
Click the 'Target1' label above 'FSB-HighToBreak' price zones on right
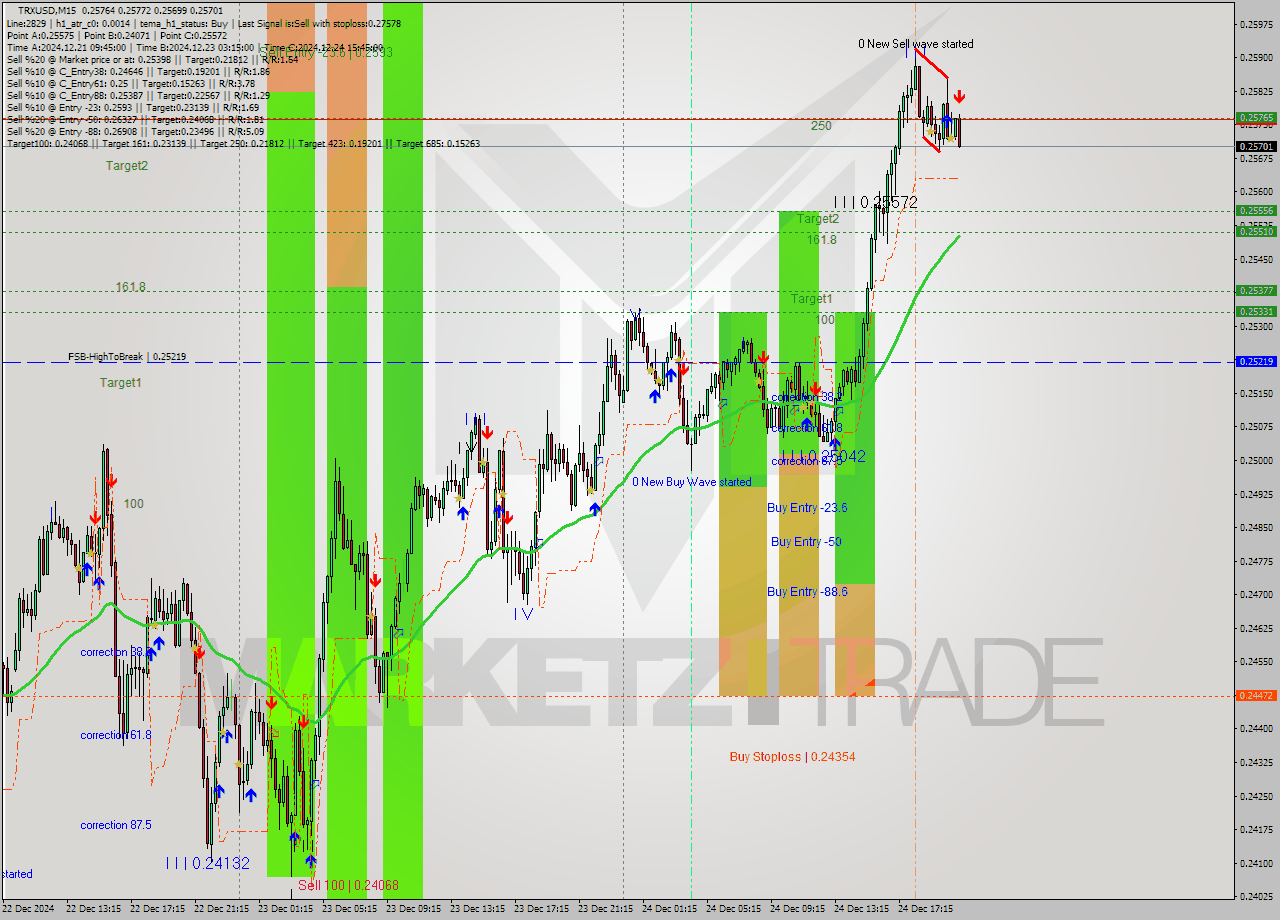tap(811, 299)
